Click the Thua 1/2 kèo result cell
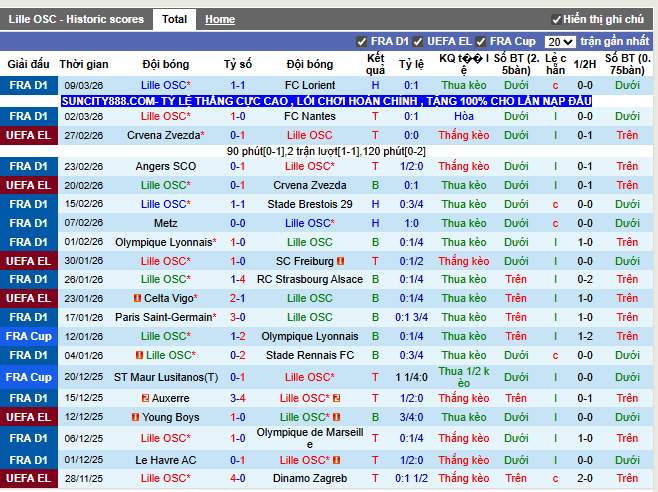 tap(464, 377)
